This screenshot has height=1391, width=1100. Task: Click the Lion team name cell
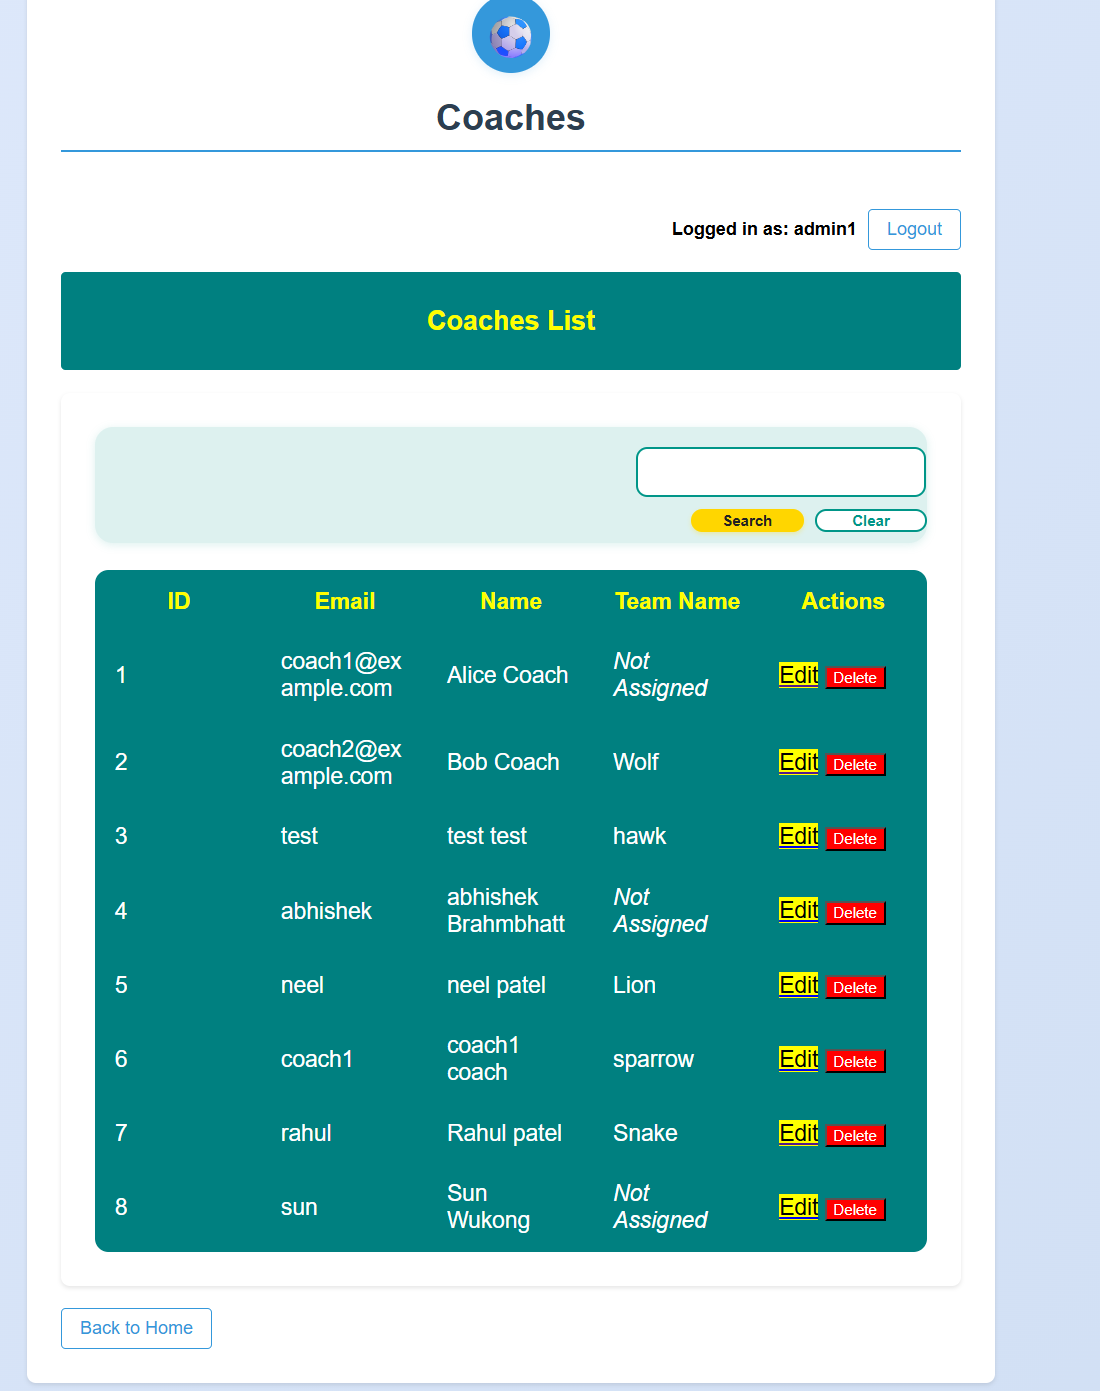tap(634, 985)
